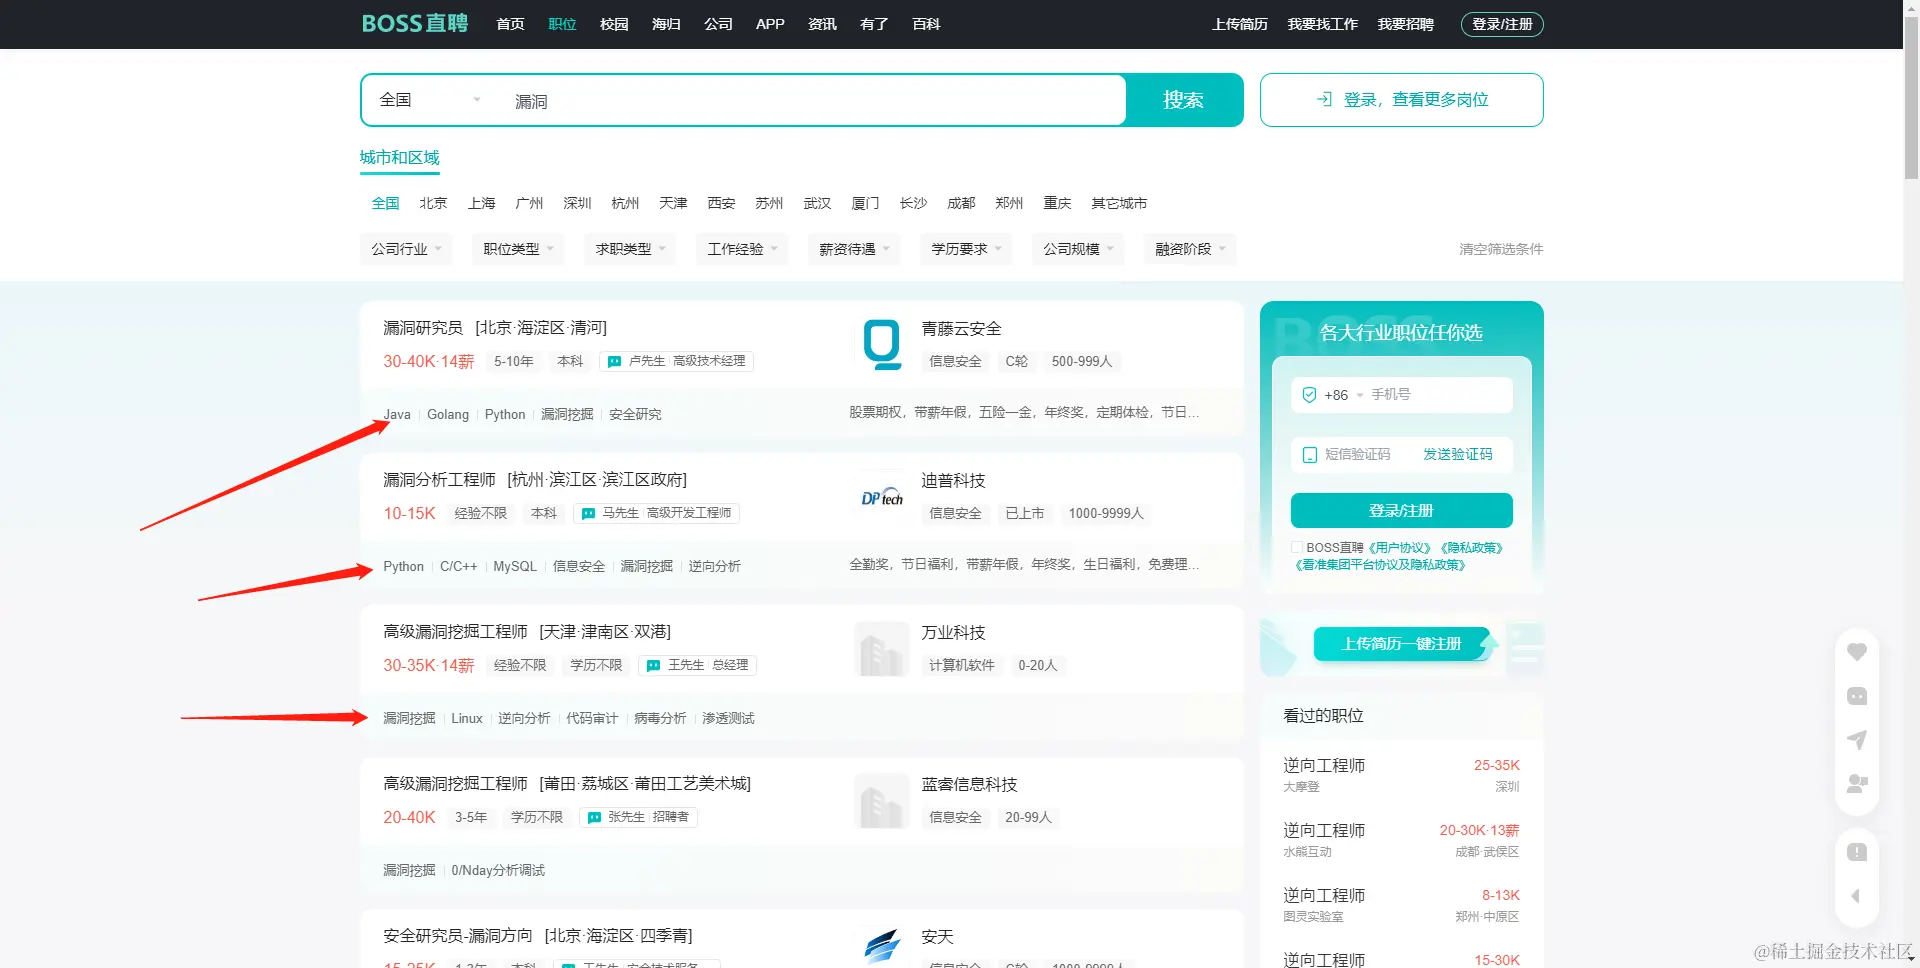
Task: Expand the 公司行业 filter
Action: click(406, 249)
